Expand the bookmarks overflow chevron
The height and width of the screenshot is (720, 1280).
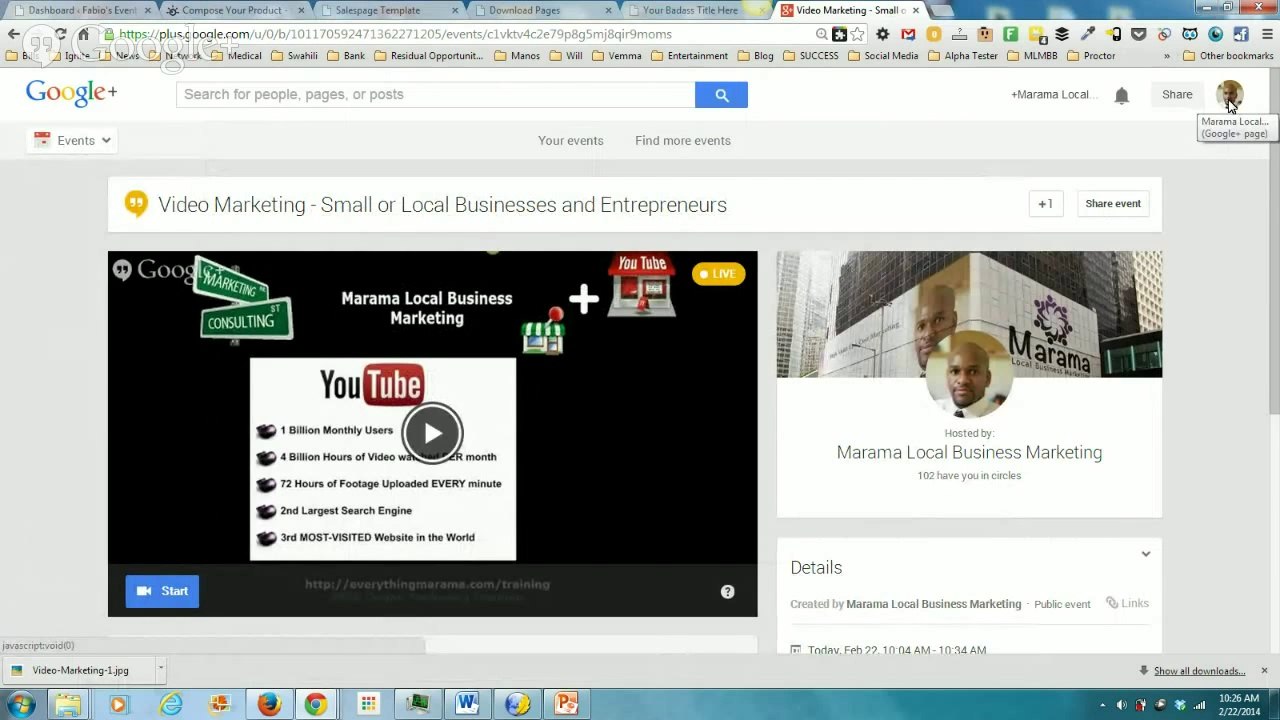point(1167,56)
